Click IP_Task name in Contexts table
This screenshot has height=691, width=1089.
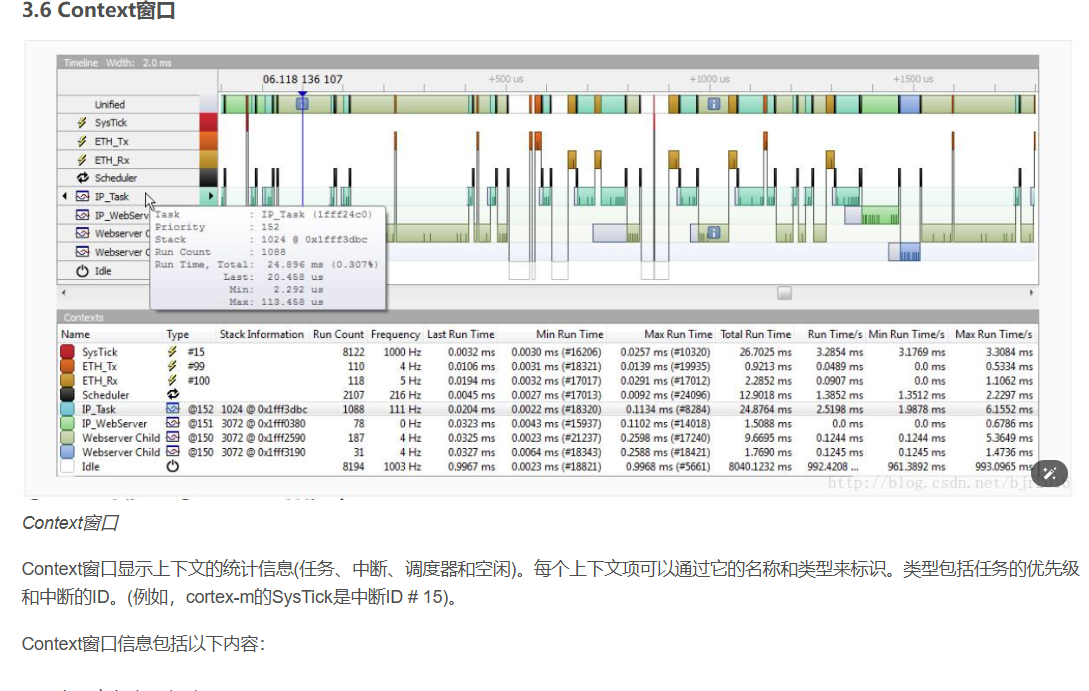[x=99, y=409]
